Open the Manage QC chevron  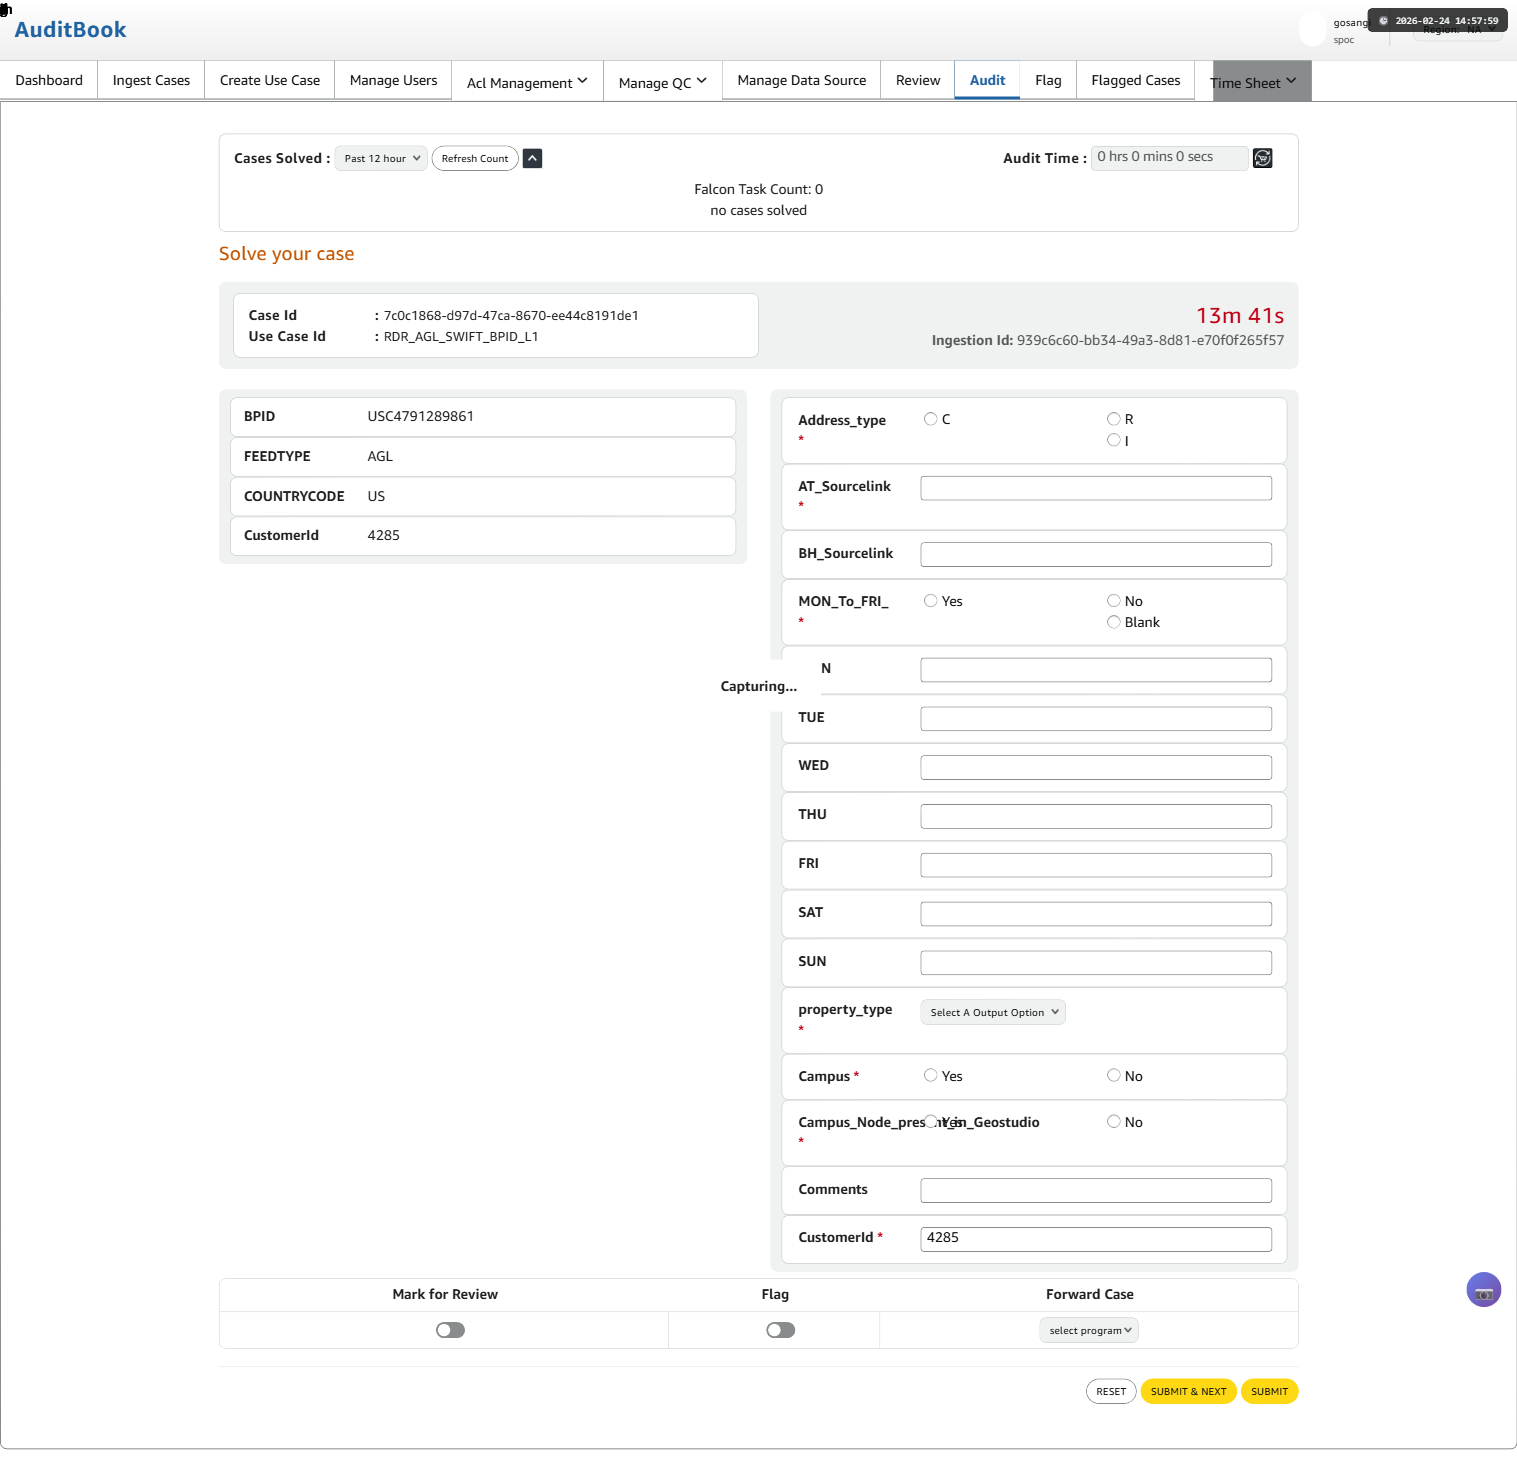pos(702,81)
